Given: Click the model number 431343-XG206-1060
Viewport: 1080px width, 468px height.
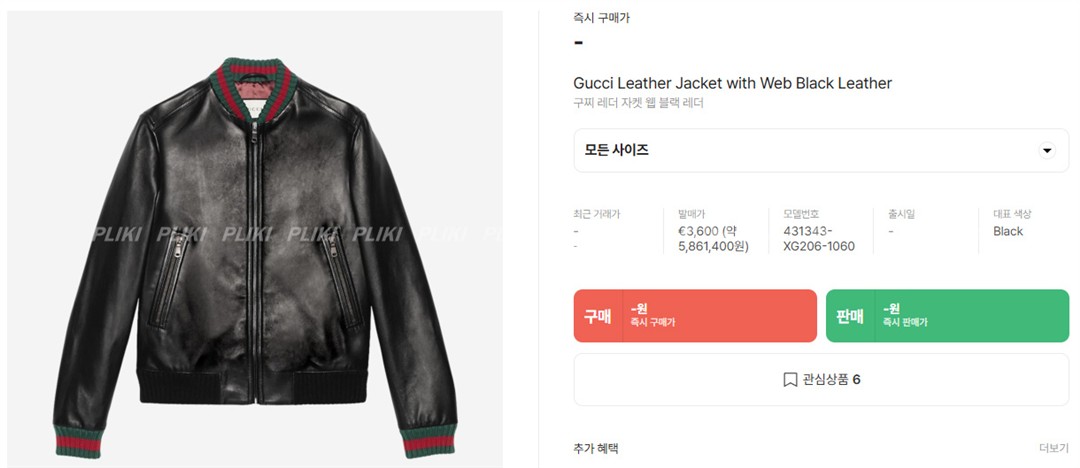Looking at the screenshot, I should pos(819,238).
